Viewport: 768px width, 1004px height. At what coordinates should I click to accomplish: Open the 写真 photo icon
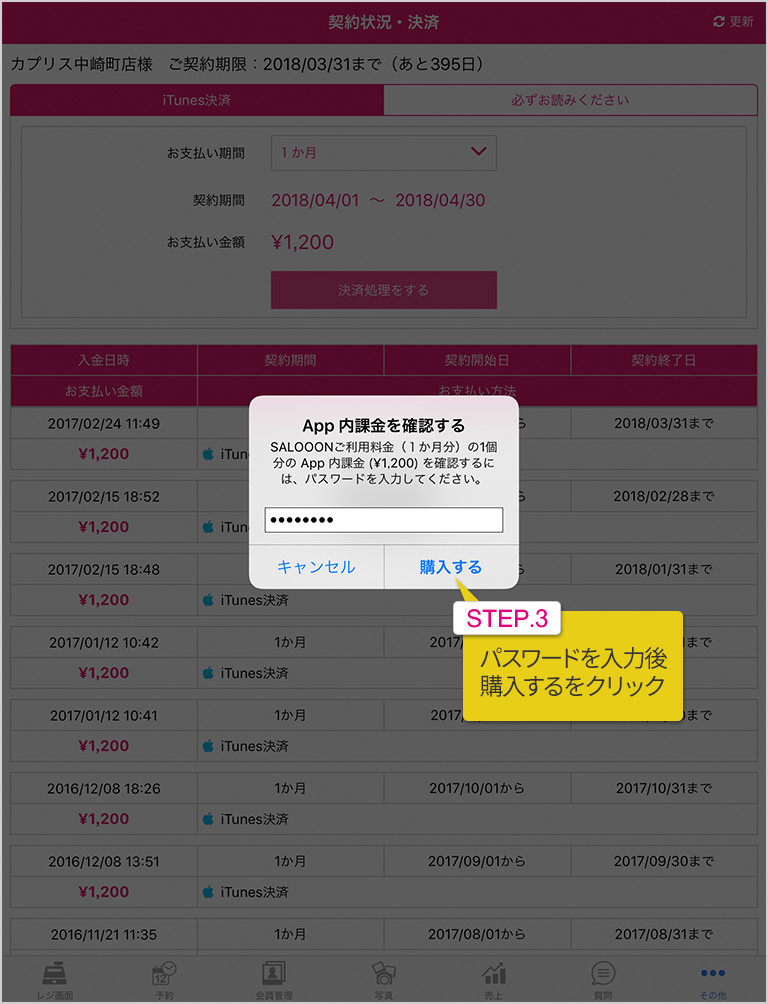(383, 974)
